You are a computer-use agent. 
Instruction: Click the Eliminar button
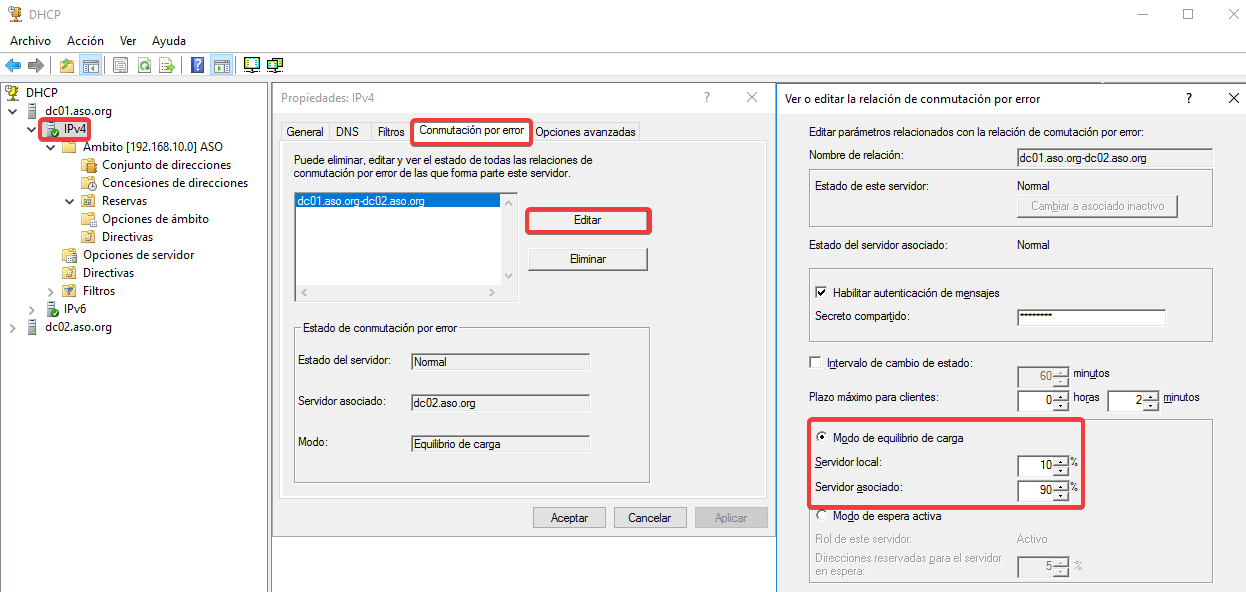pyautogui.click(x=587, y=259)
